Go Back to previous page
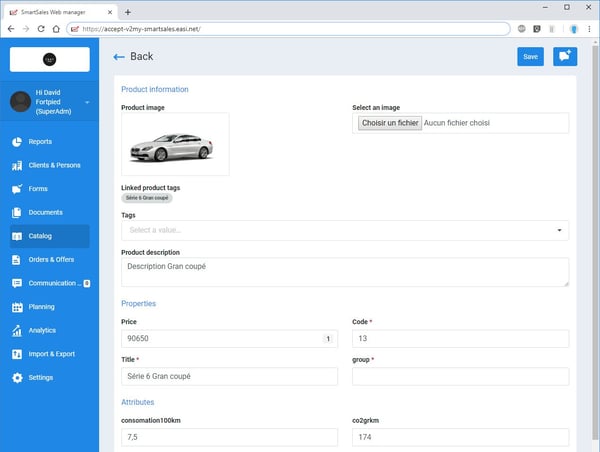The image size is (600, 452). (133, 57)
